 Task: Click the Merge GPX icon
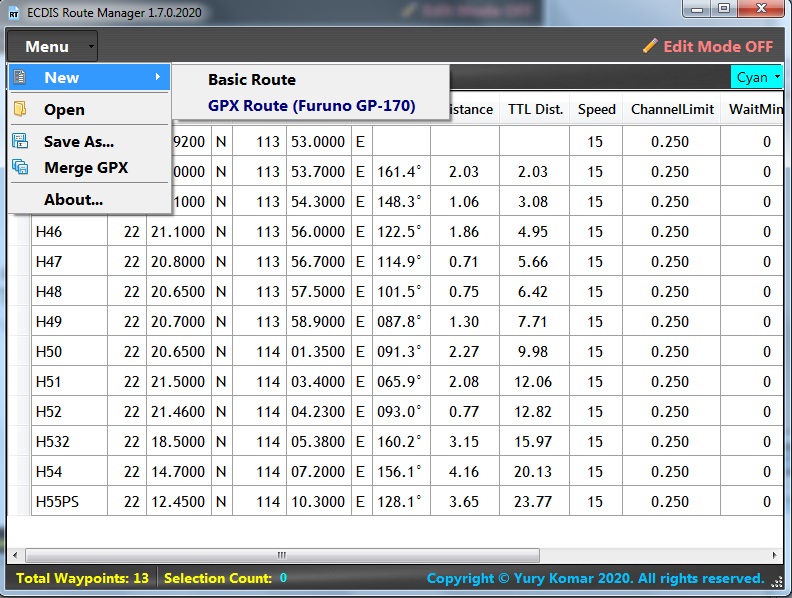click(x=20, y=167)
